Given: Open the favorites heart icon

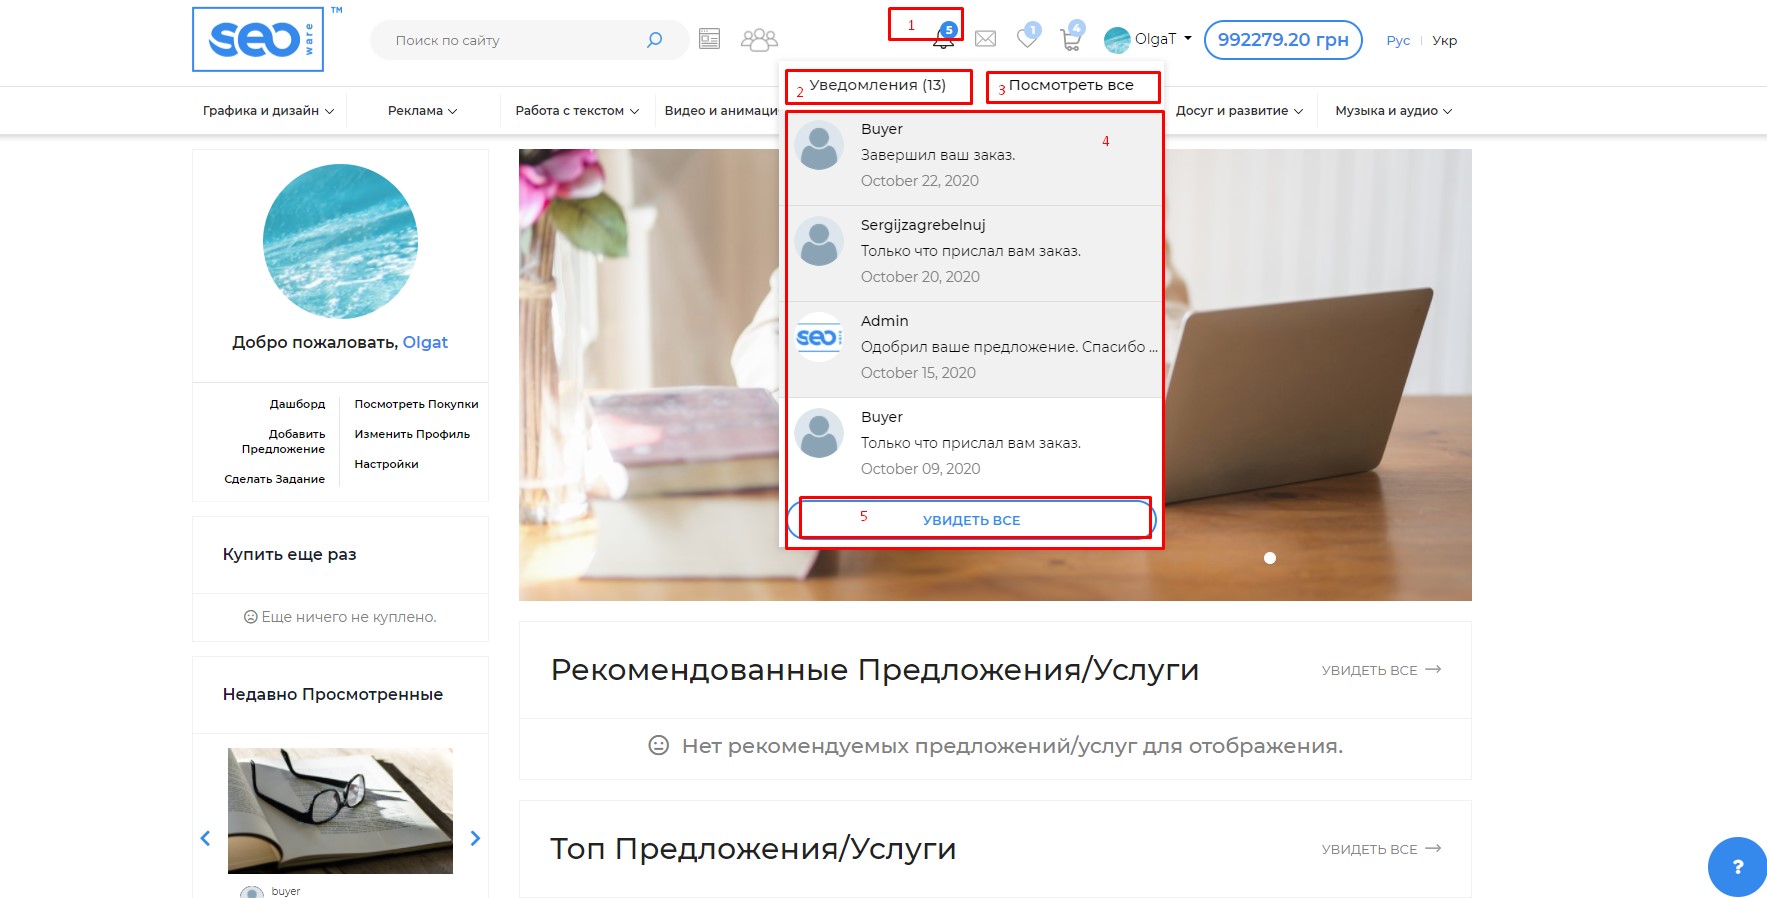Looking at the screenshot, I should [1027, 38].
